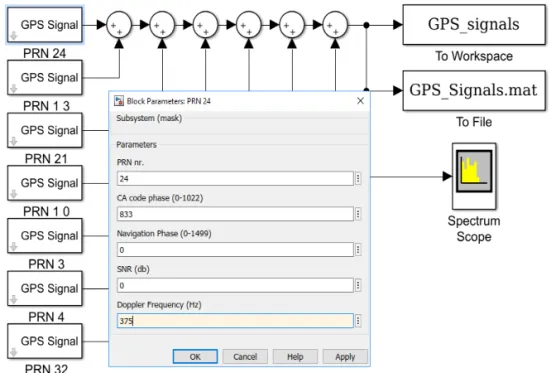Select the GPS Signal block PRN 4
The height and width of the screenshot is (373, 551).
45,288
